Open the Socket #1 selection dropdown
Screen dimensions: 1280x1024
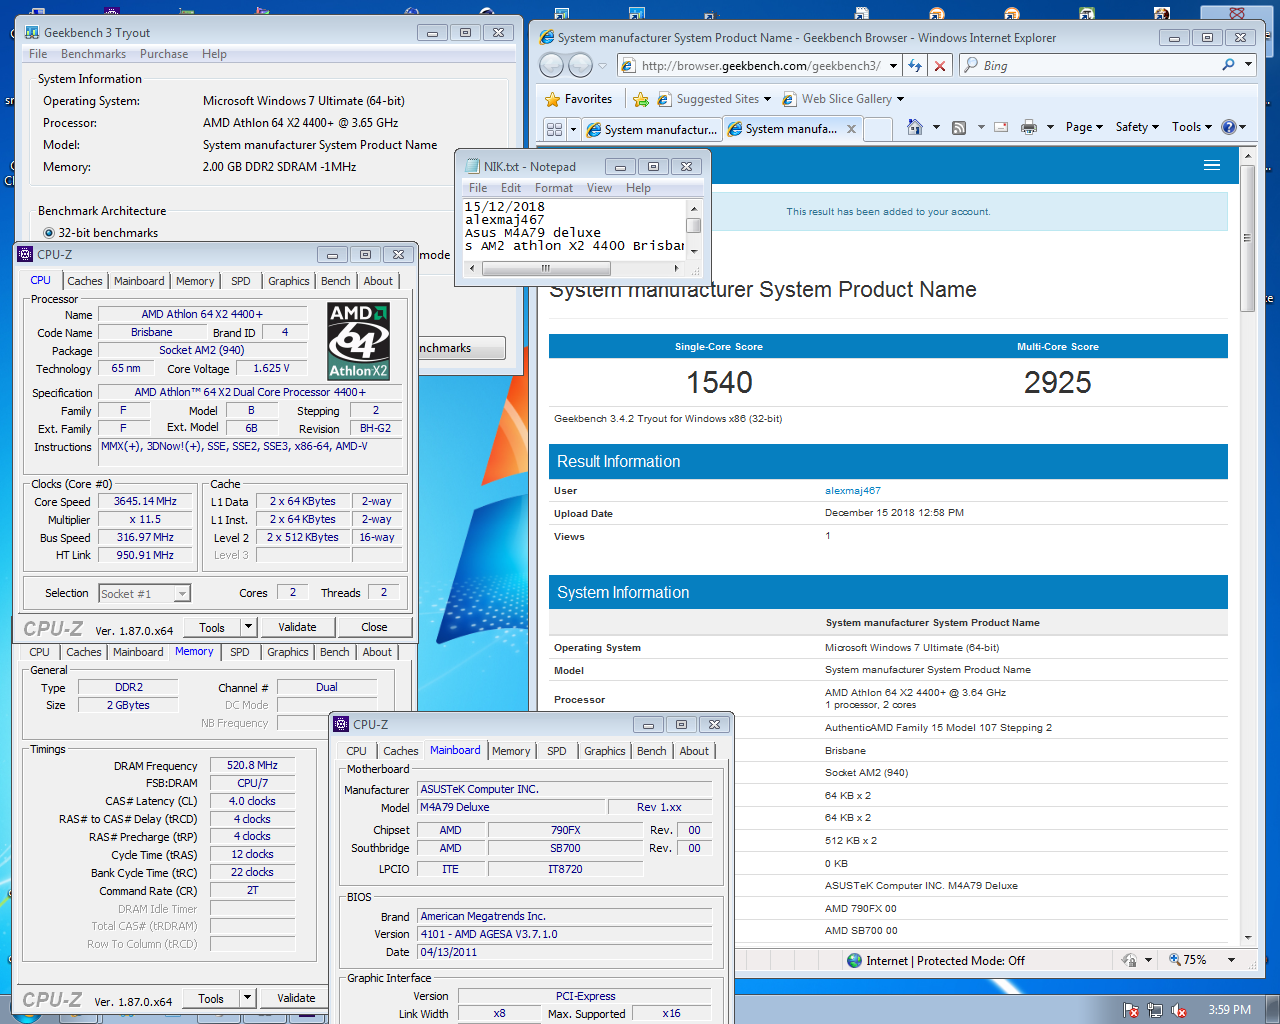pos(182,594)
